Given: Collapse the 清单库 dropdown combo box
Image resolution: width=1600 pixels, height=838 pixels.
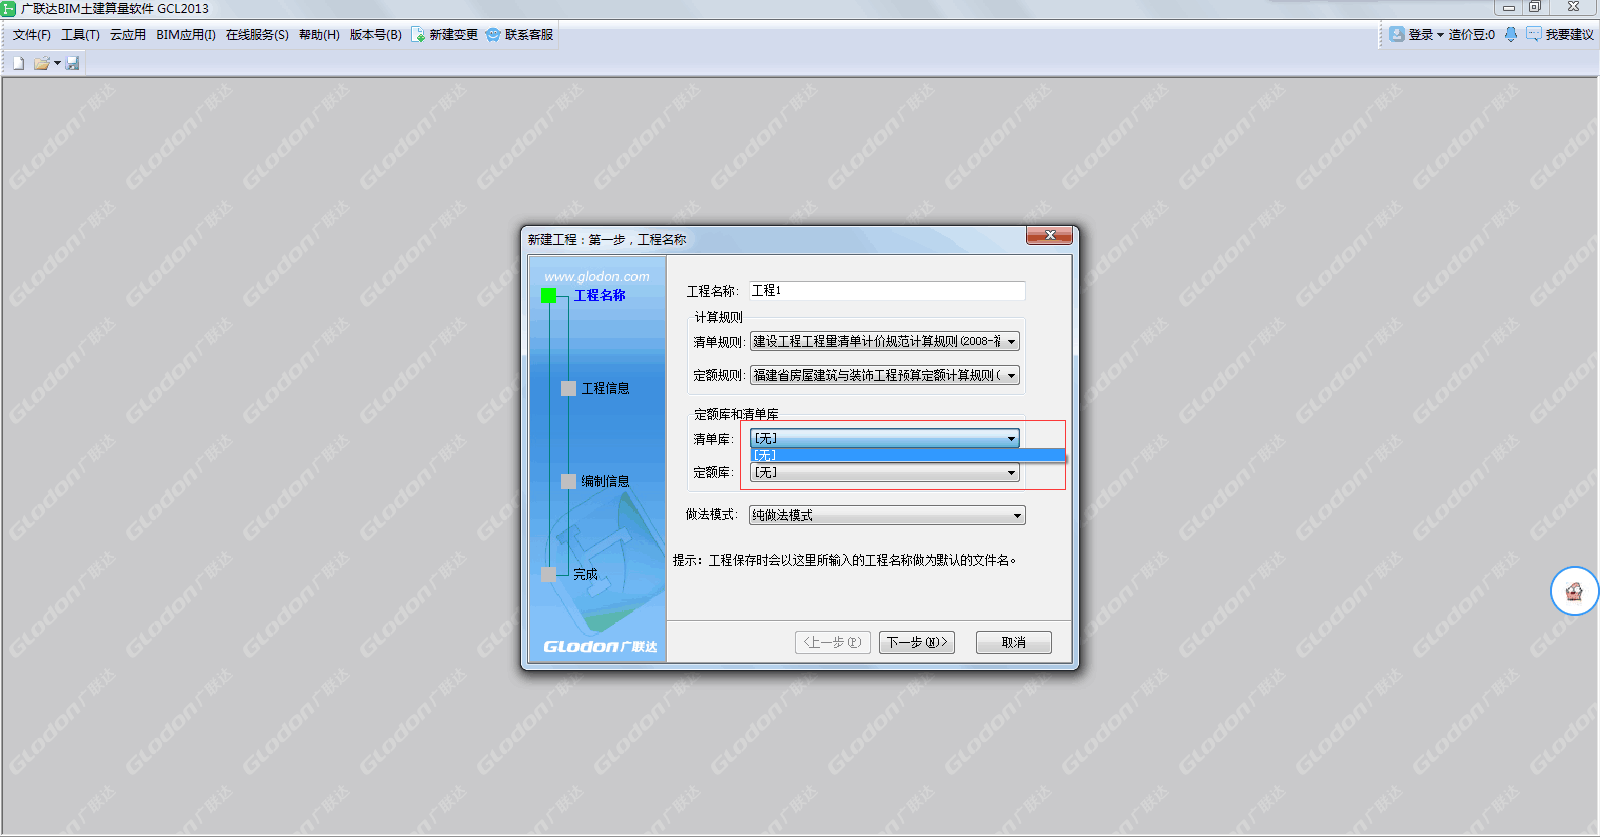Looking at the screenshot, I should click(885, 438).
